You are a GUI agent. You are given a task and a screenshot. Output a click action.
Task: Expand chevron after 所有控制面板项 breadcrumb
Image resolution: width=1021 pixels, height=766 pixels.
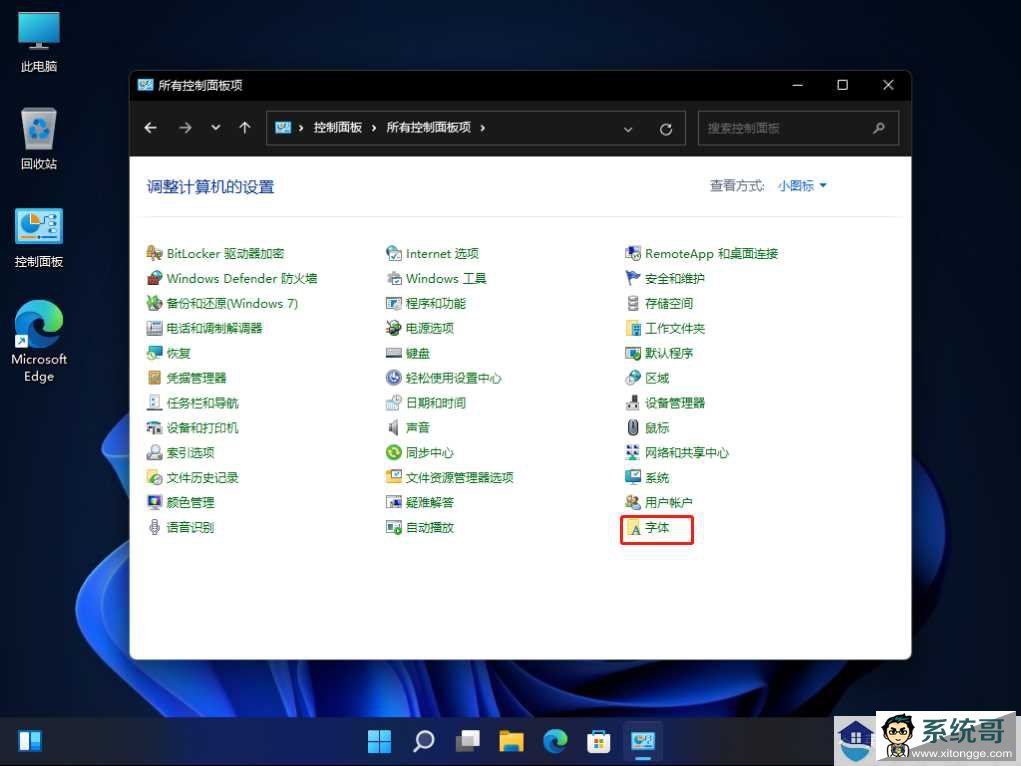pos(483,128)
